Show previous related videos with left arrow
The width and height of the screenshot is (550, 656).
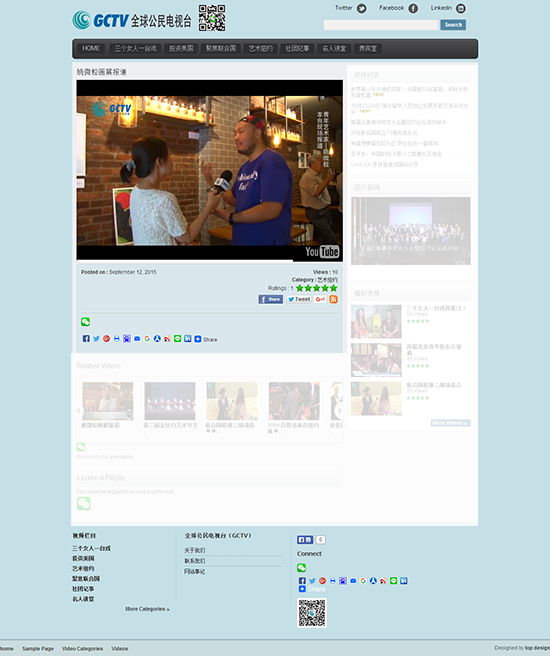[x=79, y=410]
